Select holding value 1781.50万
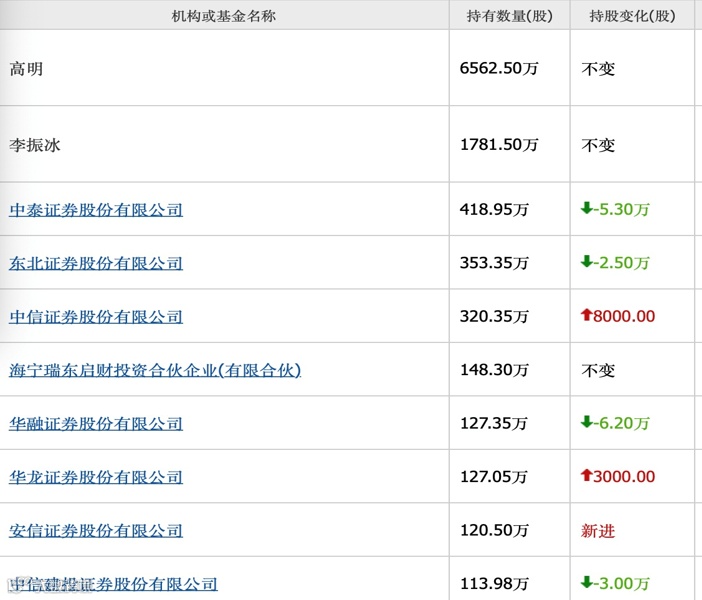This screenshot has width=702, height=600. (499, 144)
